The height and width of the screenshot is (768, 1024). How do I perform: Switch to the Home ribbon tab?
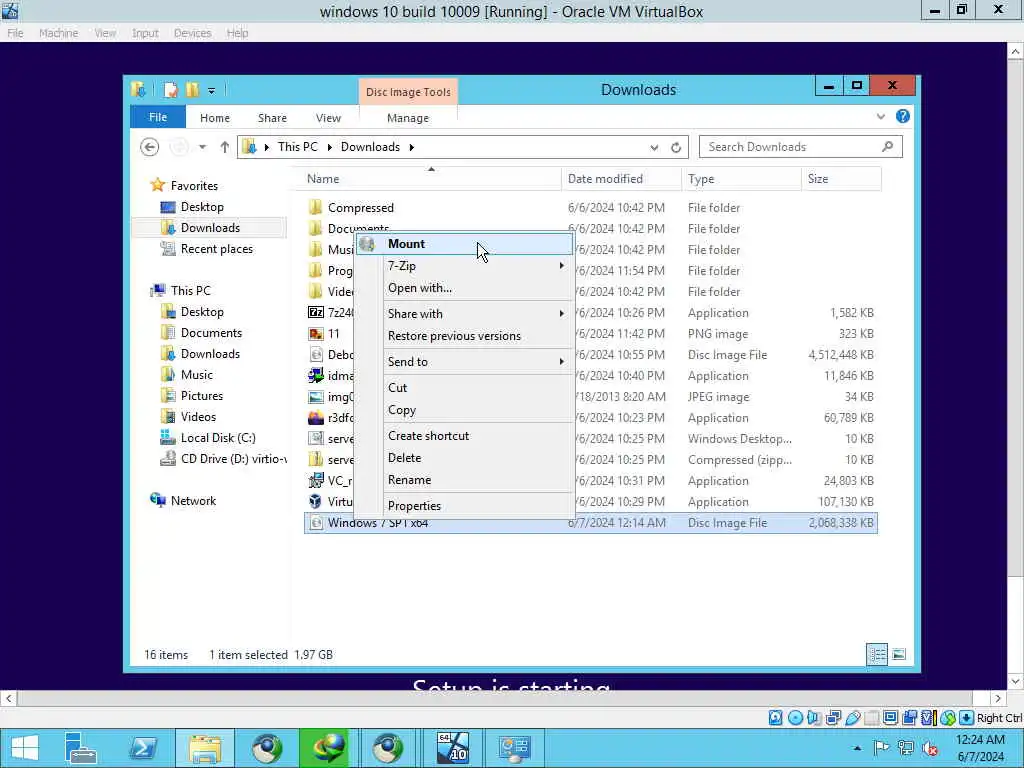pos(215,118)
